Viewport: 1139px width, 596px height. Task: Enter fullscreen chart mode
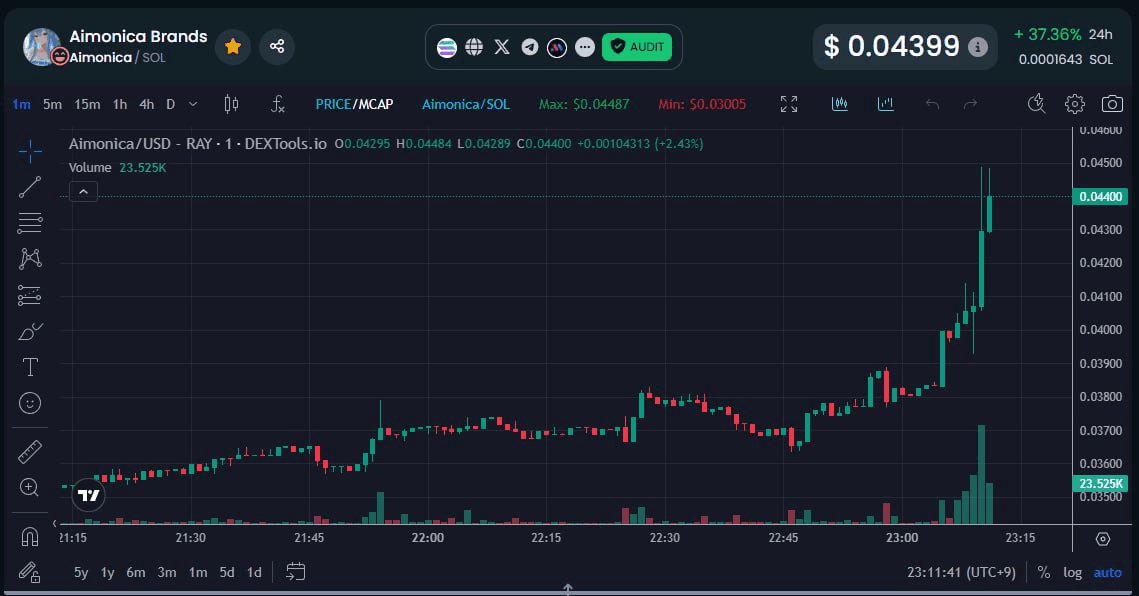[789, 104]
